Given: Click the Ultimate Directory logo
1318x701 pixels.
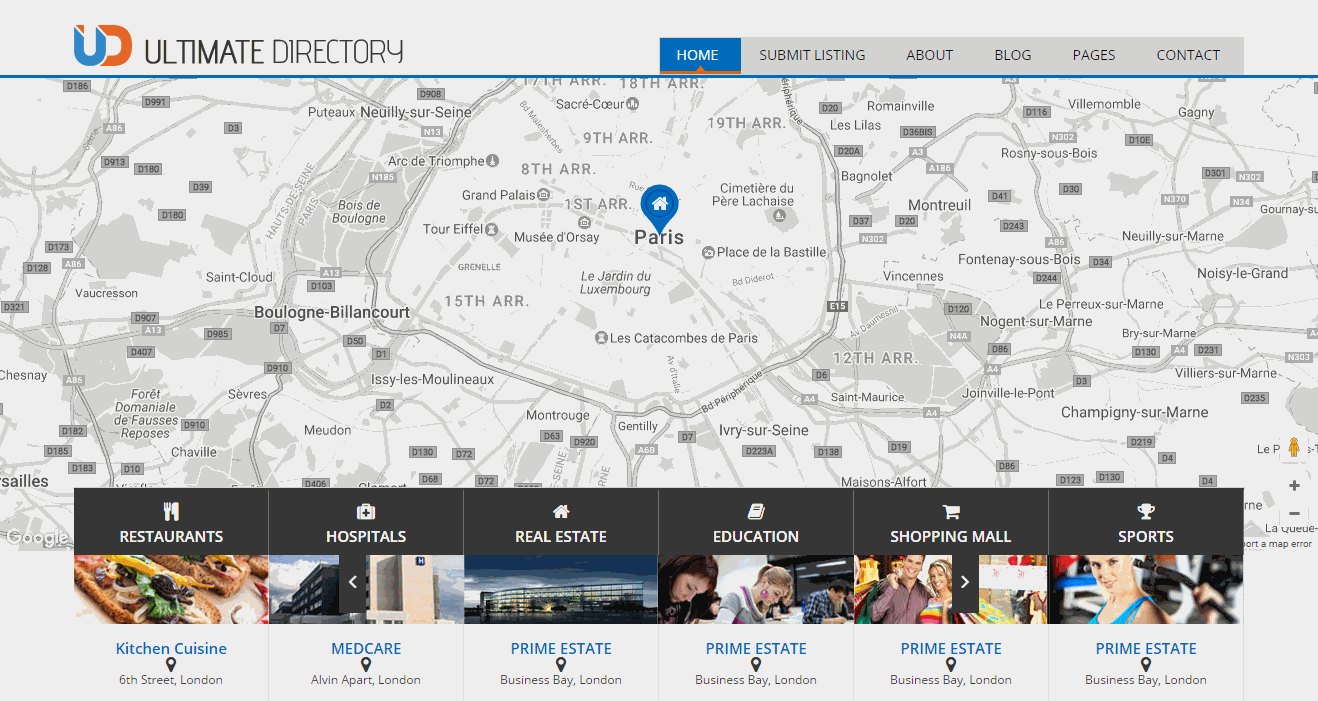Looking at the screenshot, I should [238, 48].
